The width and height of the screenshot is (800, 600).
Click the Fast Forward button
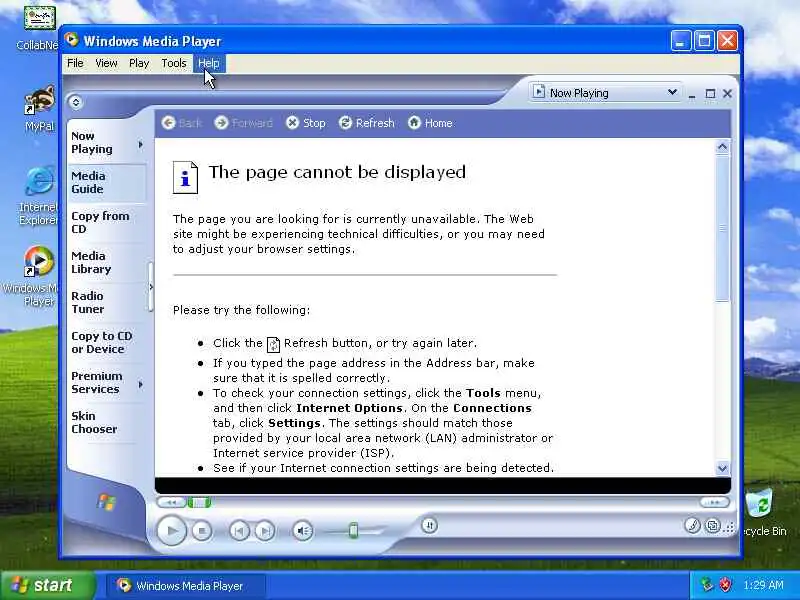coord(714,503)
